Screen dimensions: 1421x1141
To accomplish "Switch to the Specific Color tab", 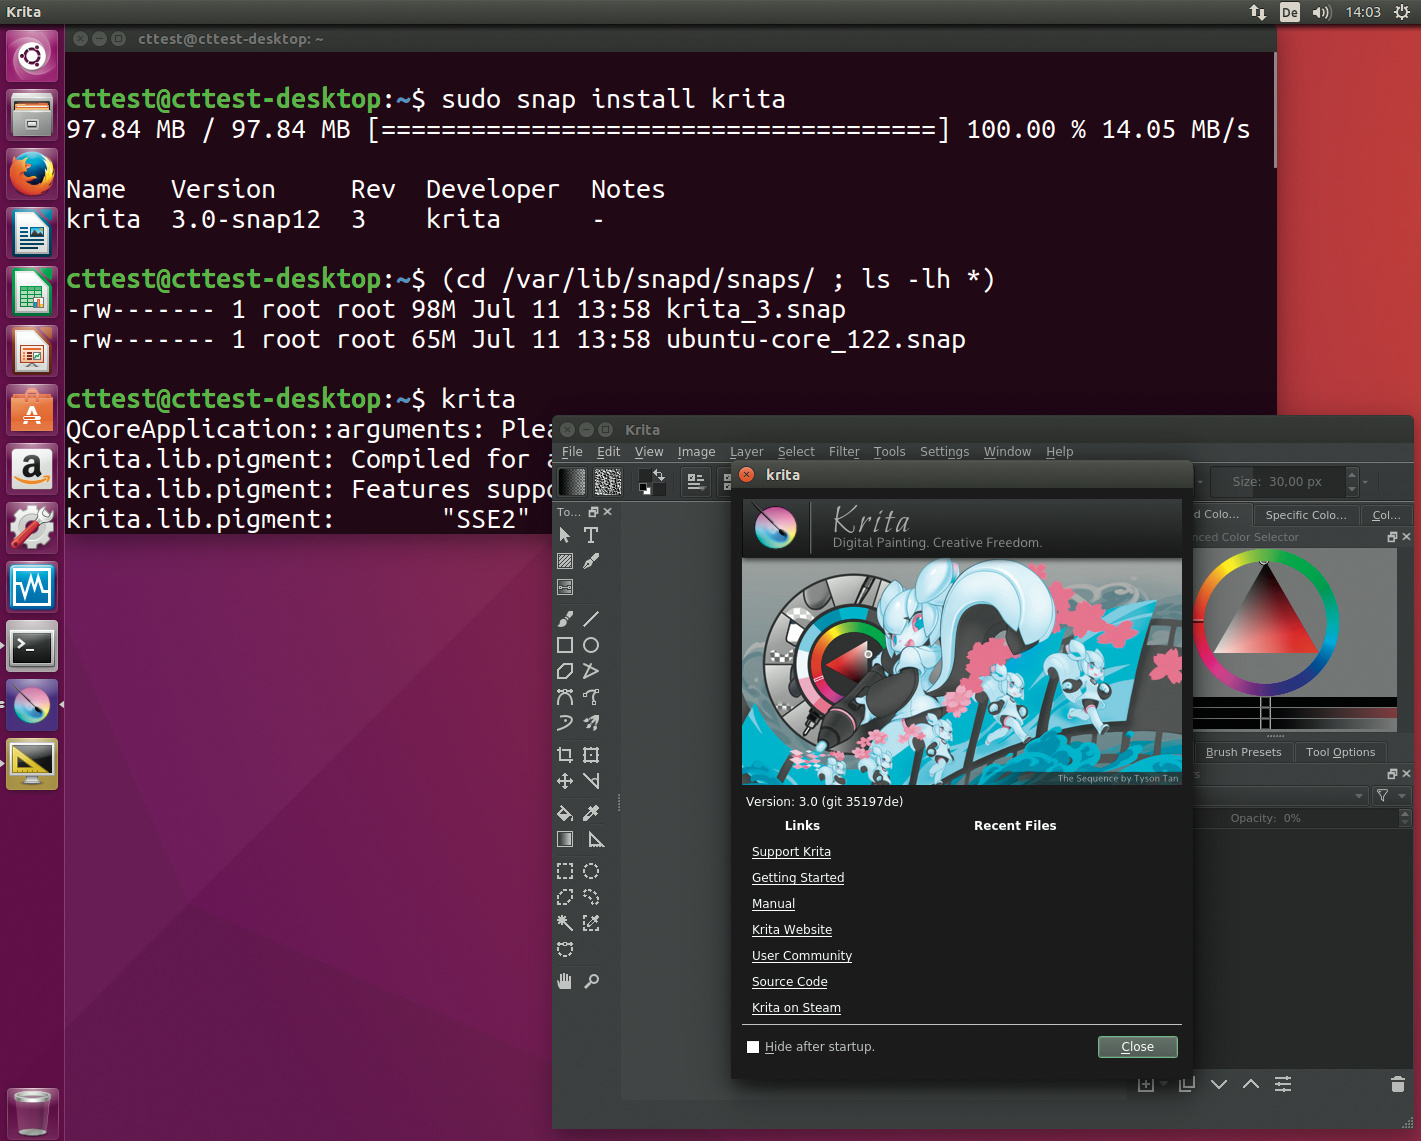I will 1306,515.
